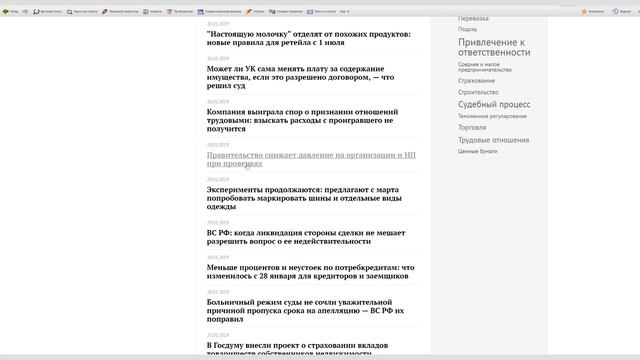The width and height of the screenshot is (640, 360).
Task: Select the Подряд tag in the sidebar
Action: click(467, 29)
